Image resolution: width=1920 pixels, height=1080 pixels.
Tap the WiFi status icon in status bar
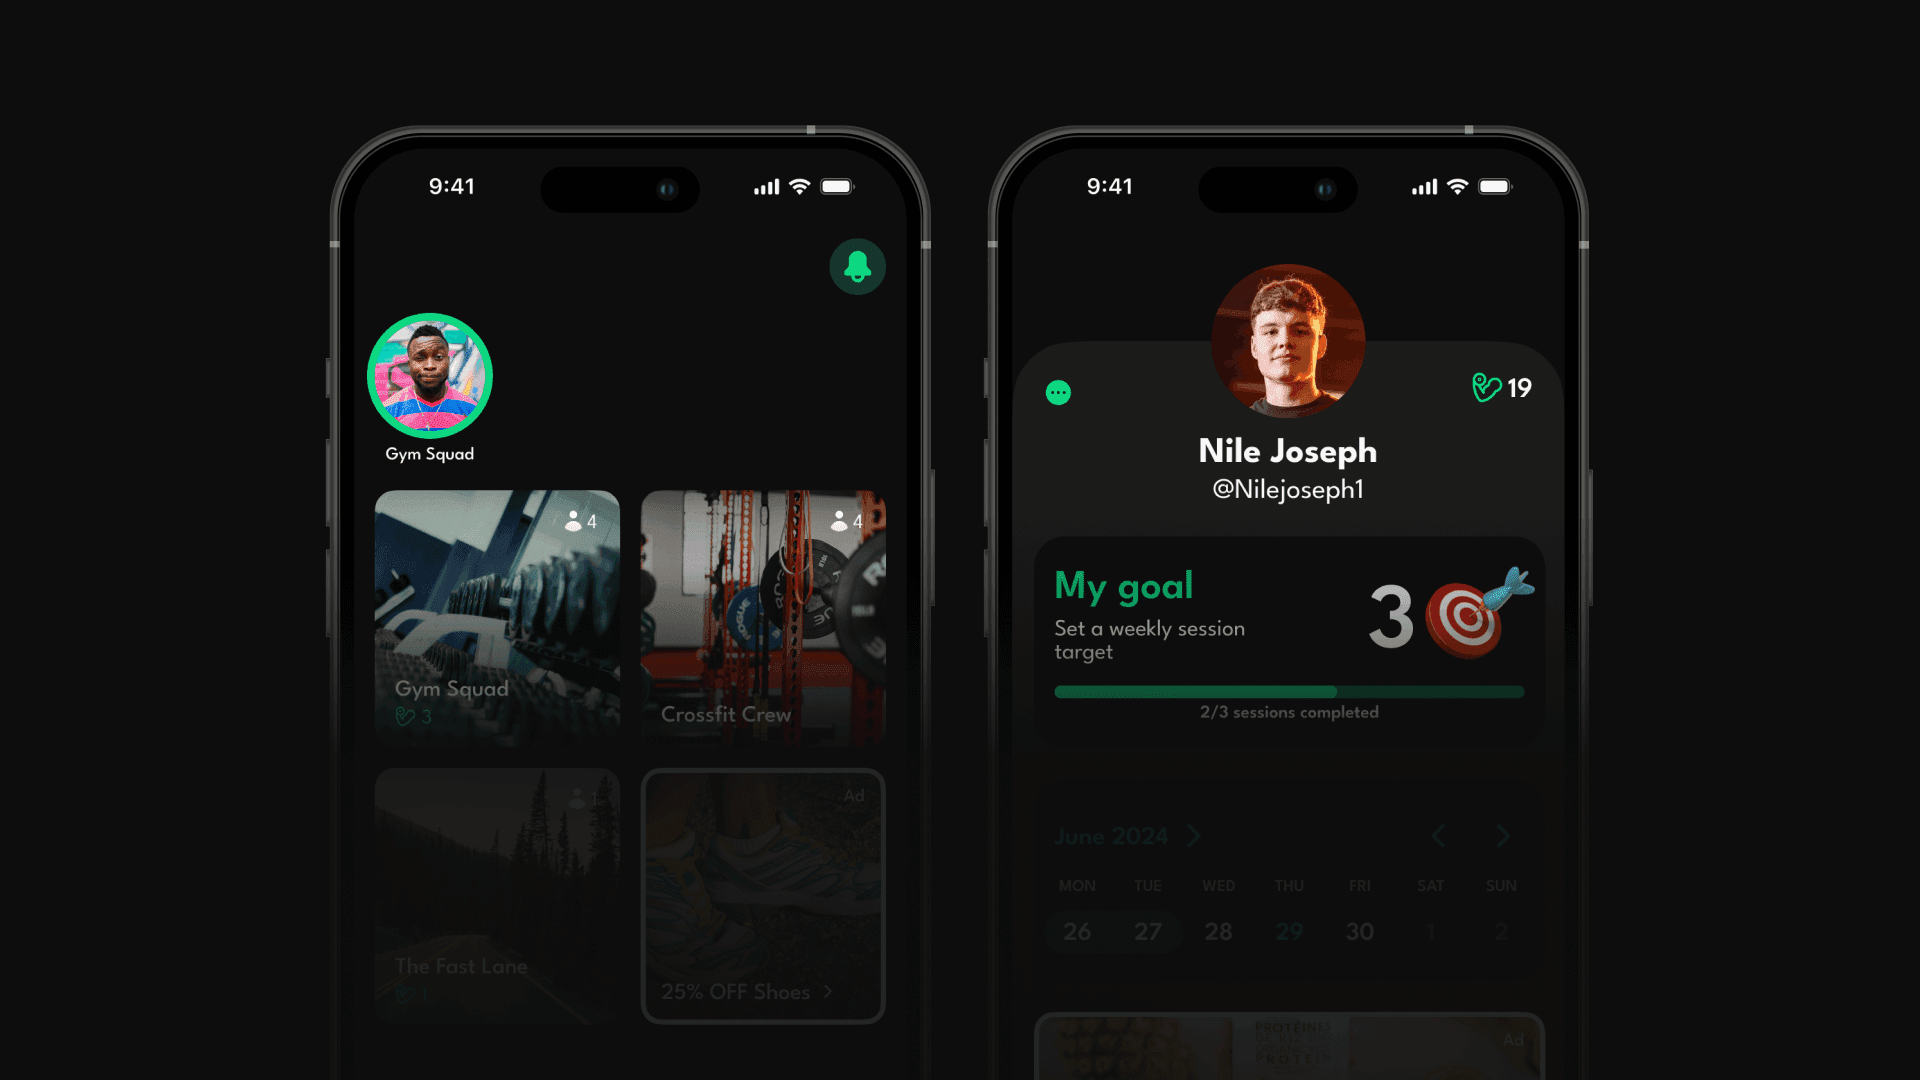[804, 185]
